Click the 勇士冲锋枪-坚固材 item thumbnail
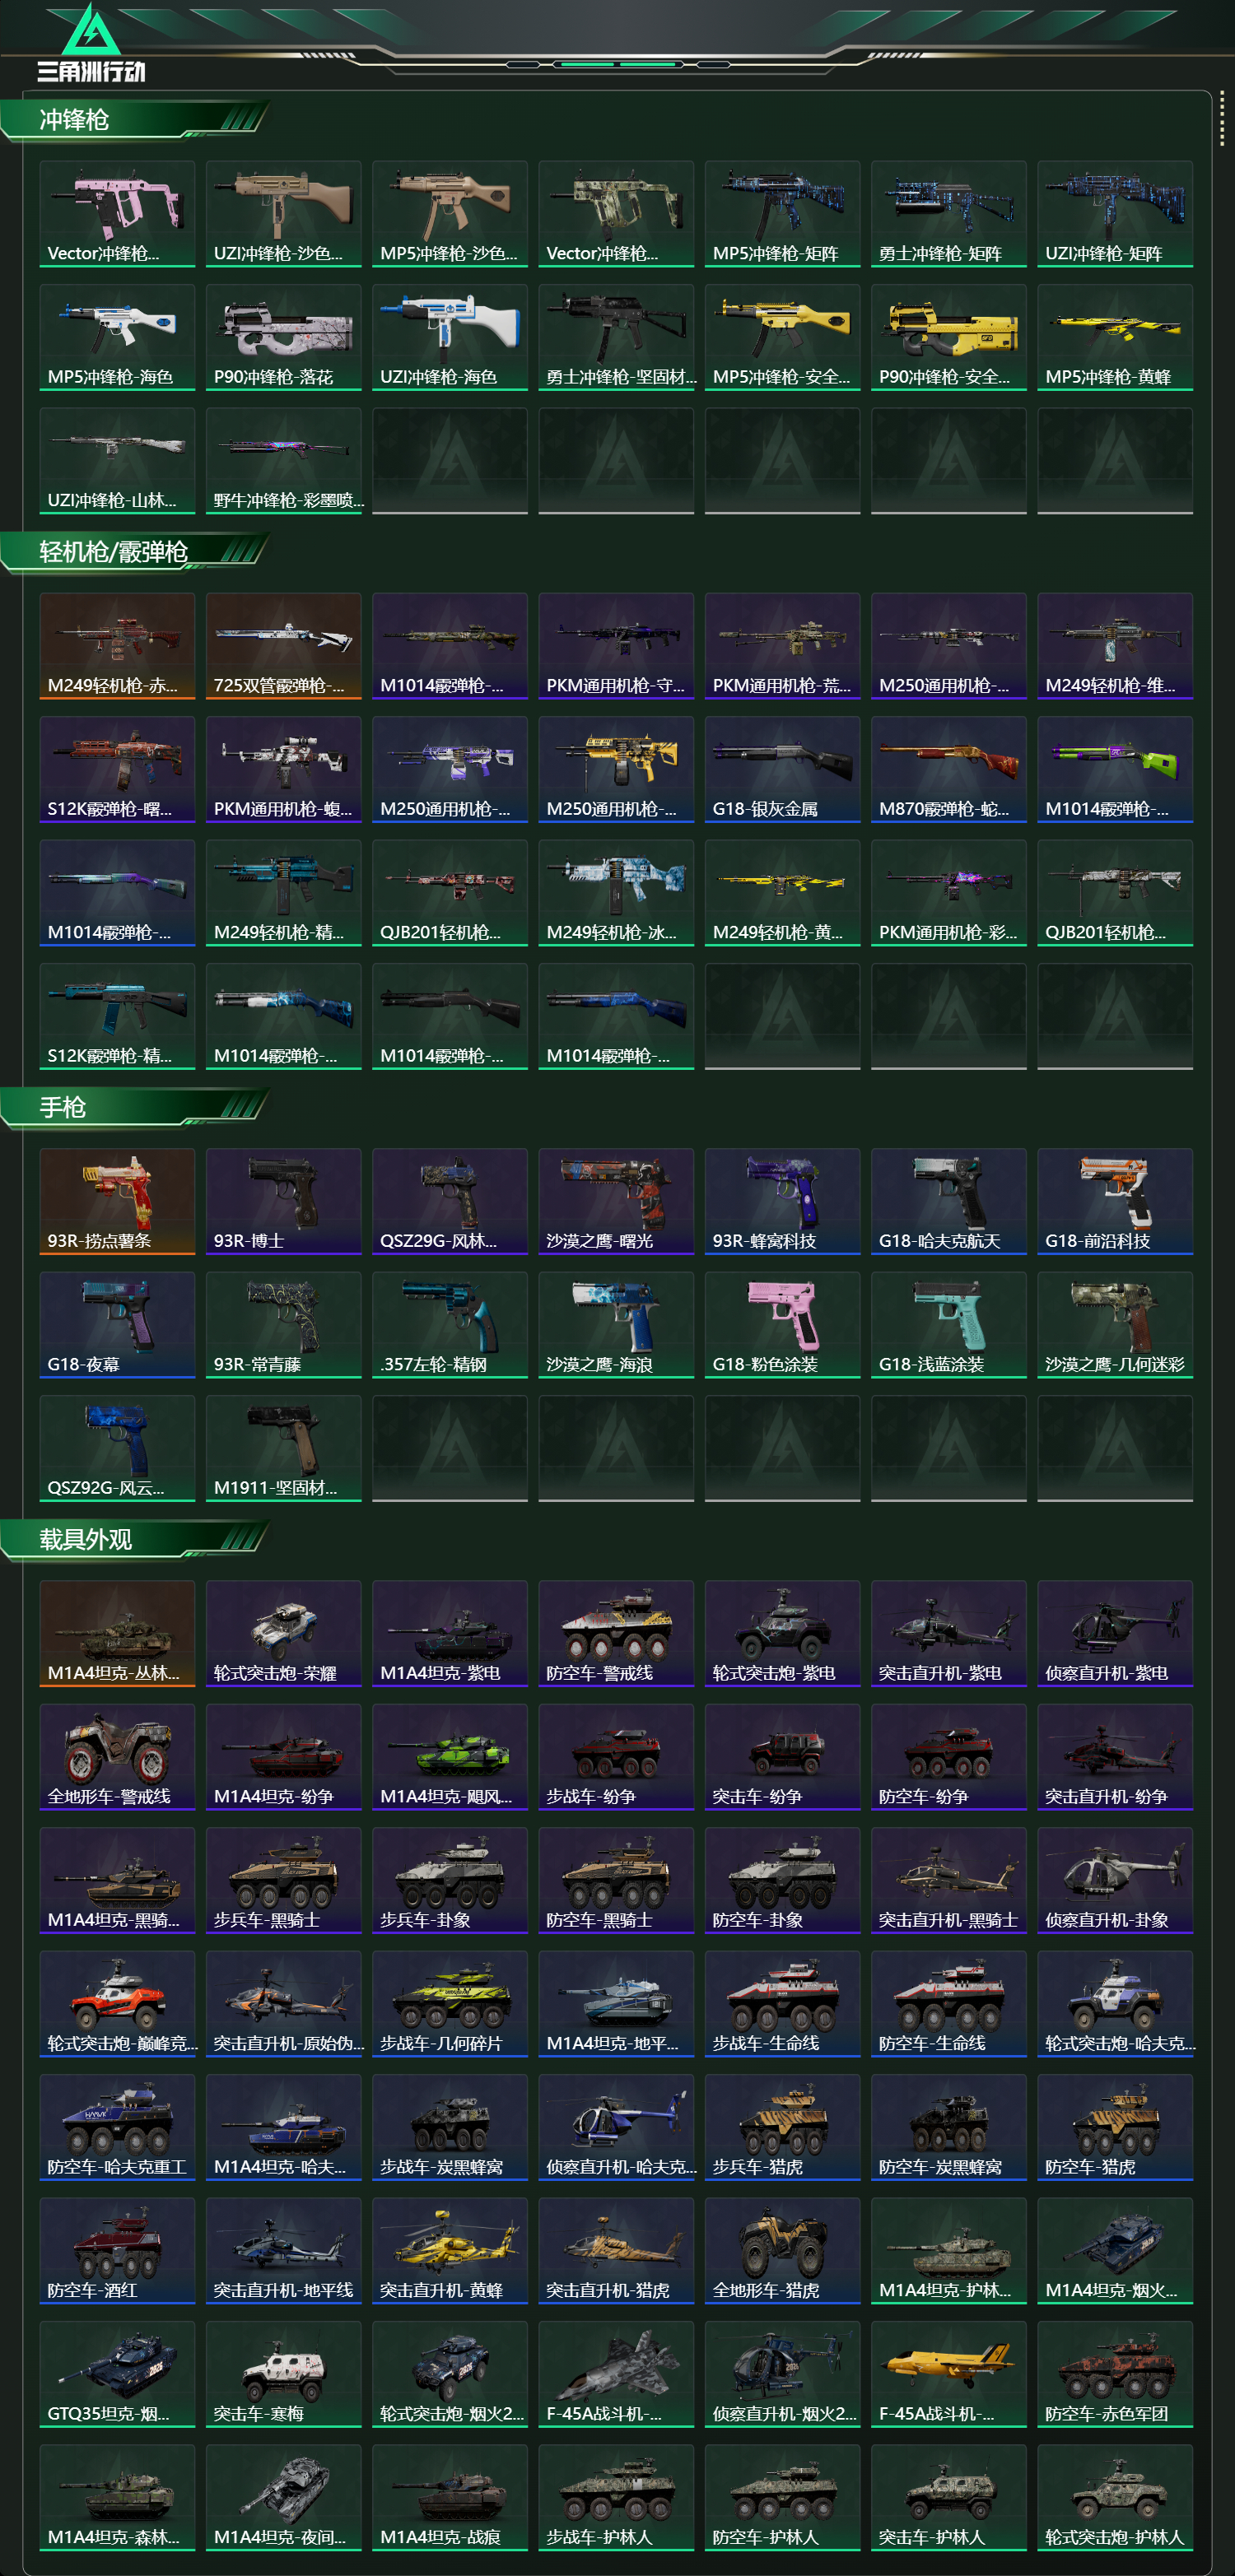 click(615, 337)
